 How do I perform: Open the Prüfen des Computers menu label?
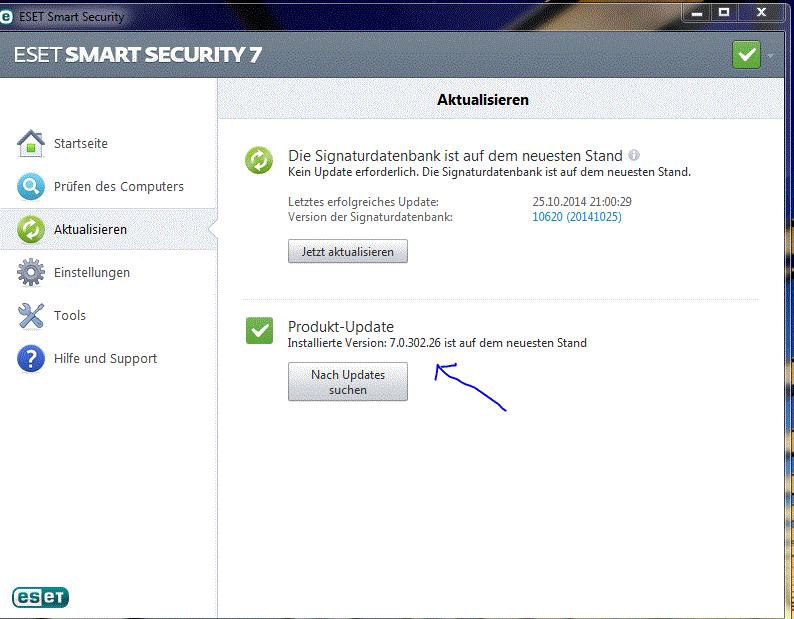(x=118, y=187)
